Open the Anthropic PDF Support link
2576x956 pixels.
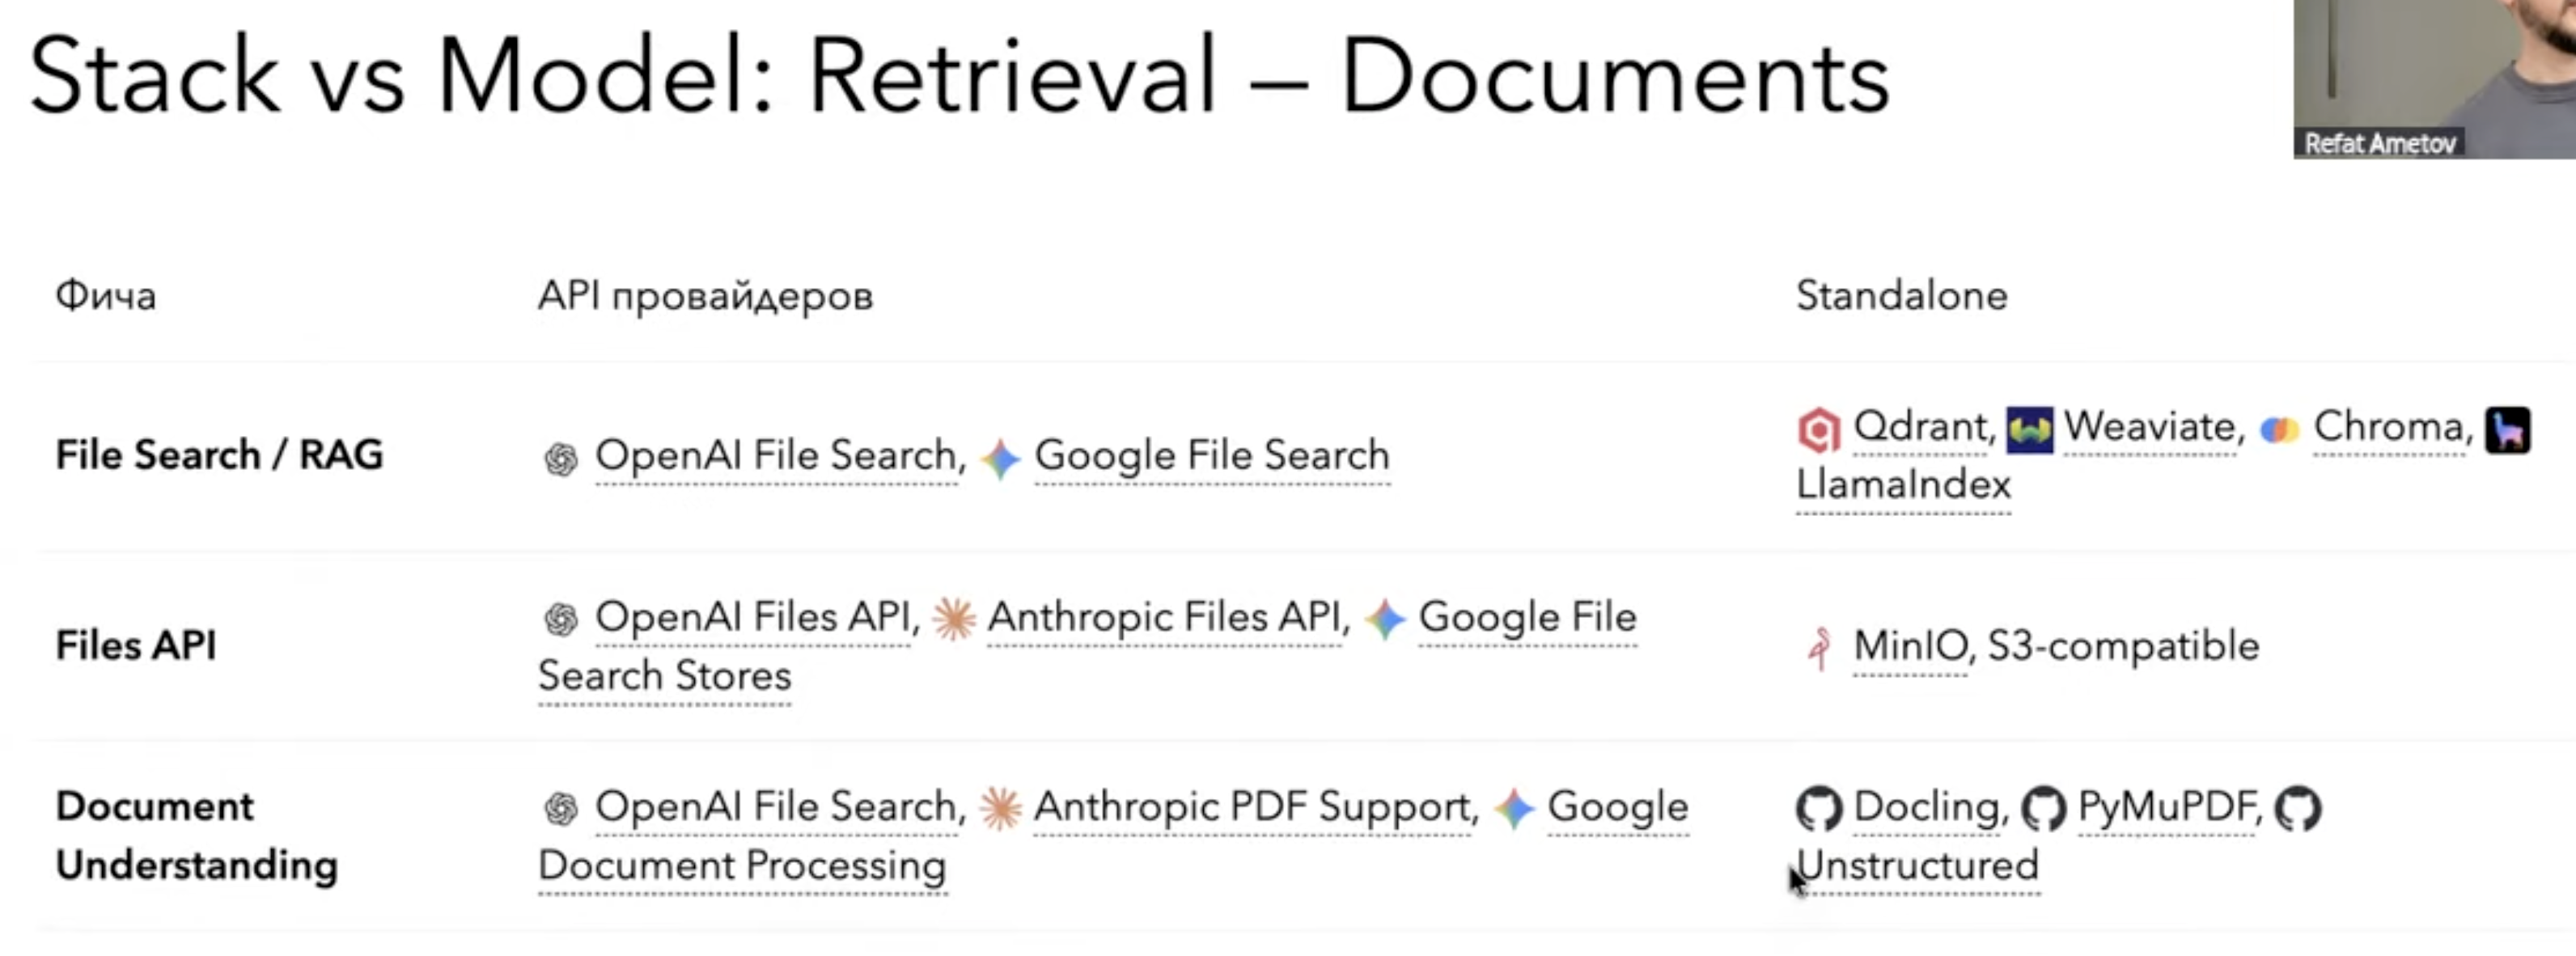tap(1254, 807)
